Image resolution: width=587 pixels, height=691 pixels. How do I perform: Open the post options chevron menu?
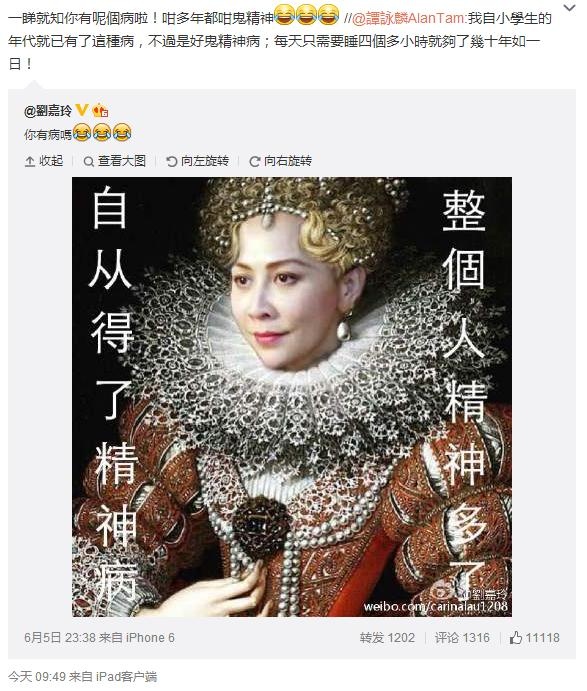569,7
